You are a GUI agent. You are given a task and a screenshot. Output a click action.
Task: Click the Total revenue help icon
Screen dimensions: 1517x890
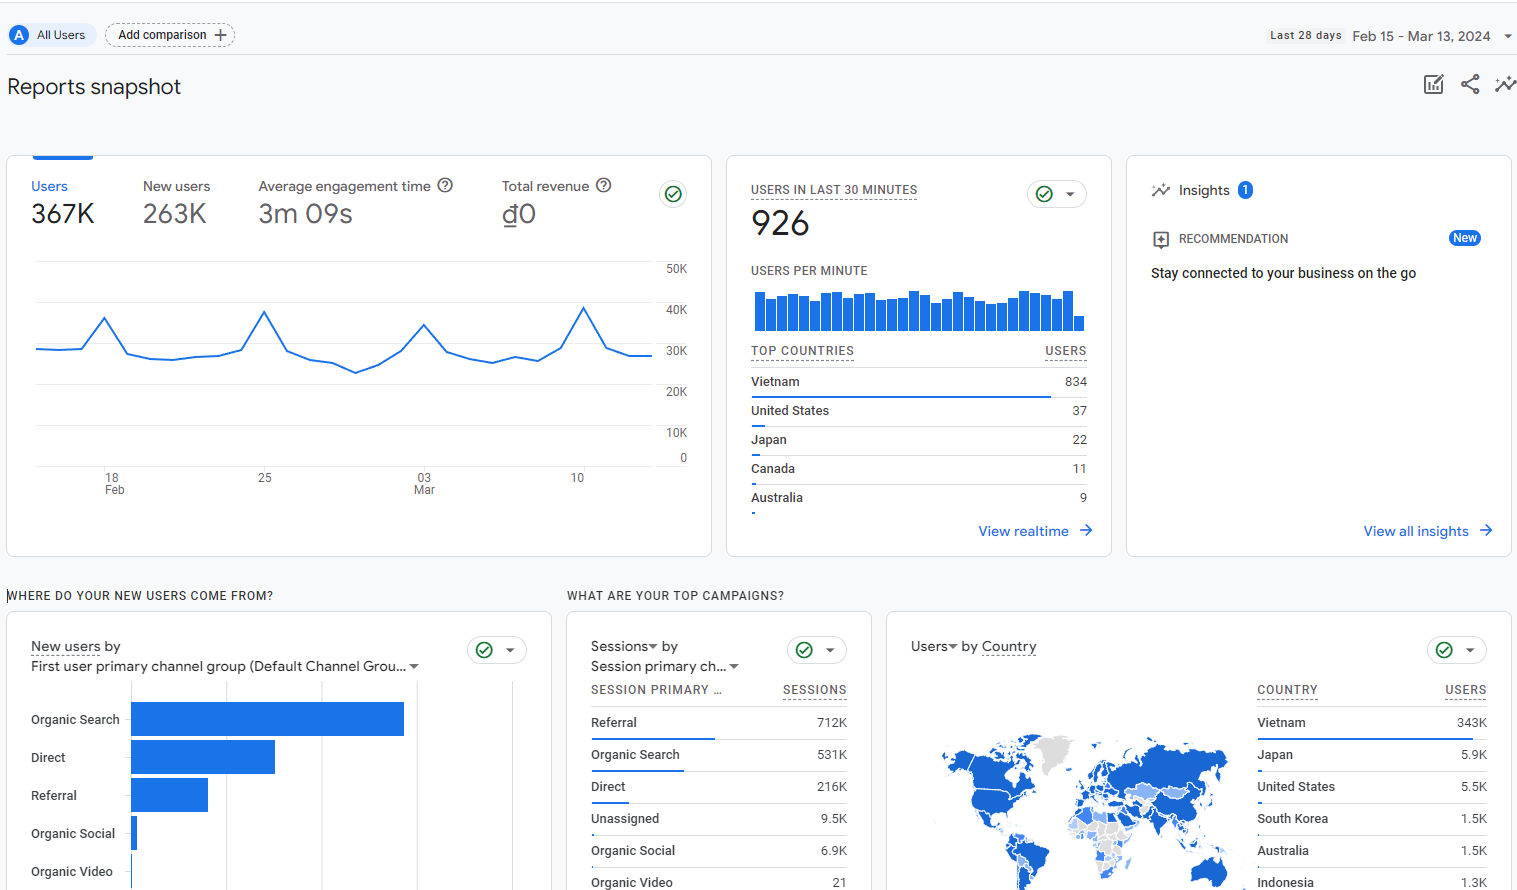604,186
